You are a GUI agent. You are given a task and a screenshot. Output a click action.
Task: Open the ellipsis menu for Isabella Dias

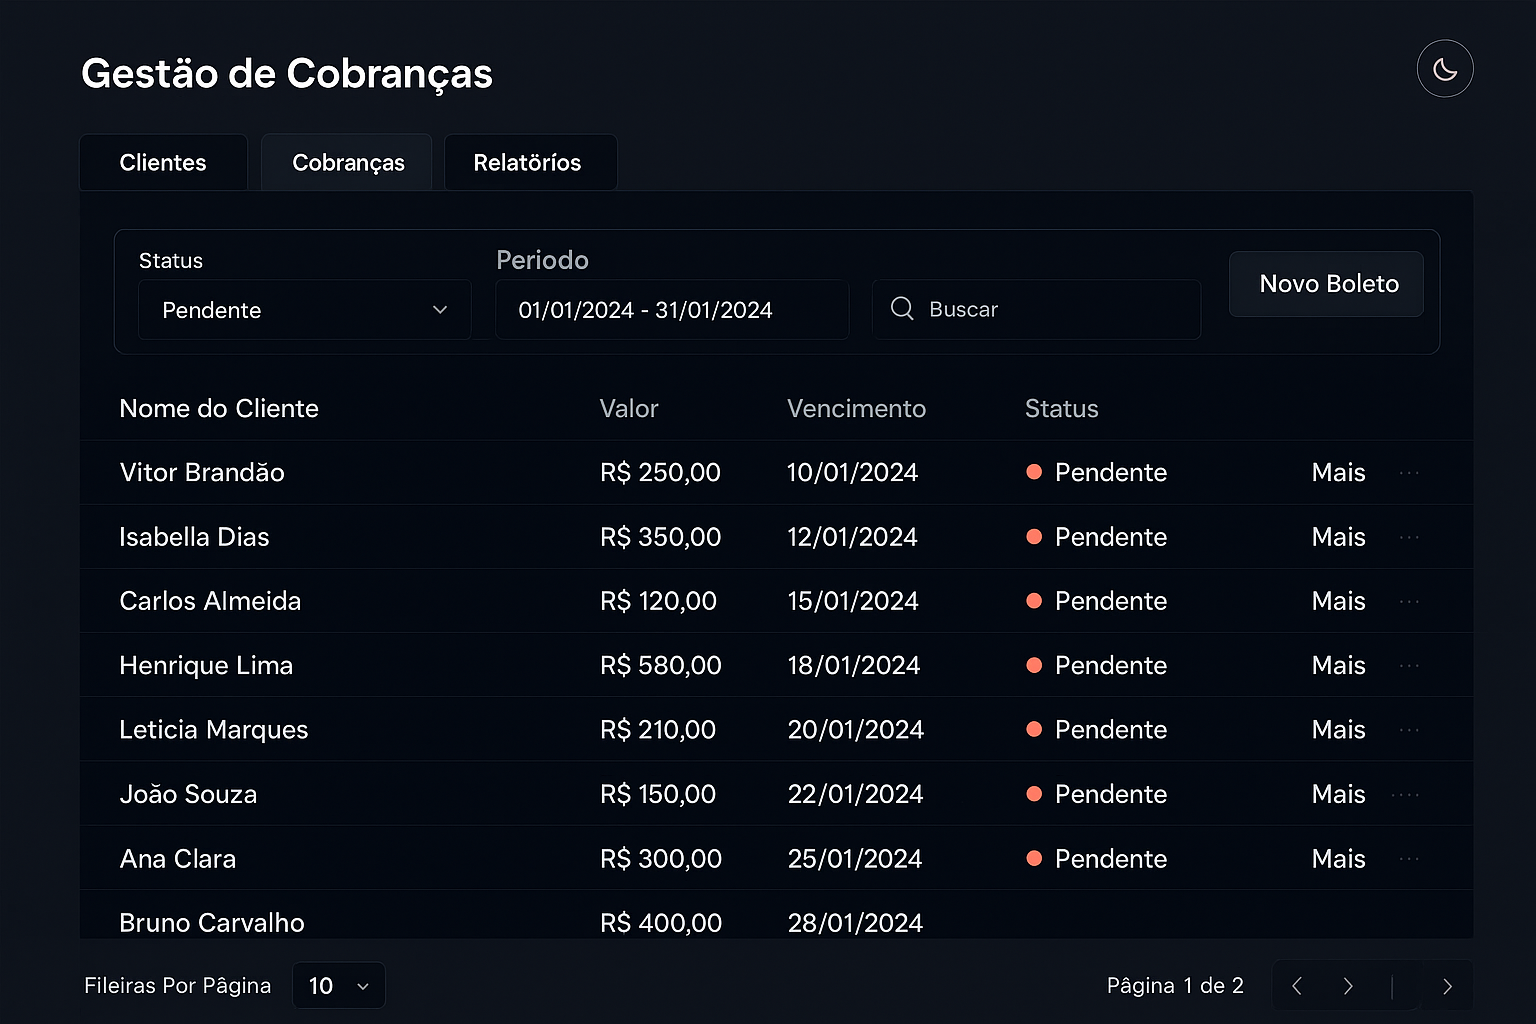click(x=1409, y=537)
